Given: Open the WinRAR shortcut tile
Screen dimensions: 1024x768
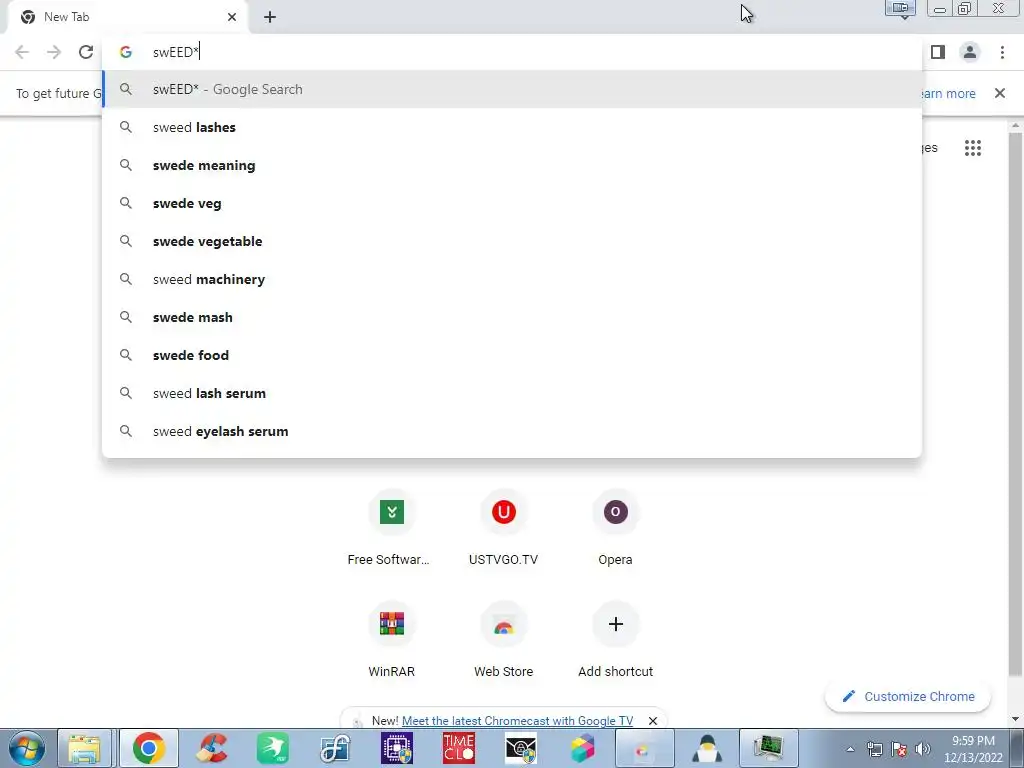Looking at the screenshot, I should click(391, 640).
